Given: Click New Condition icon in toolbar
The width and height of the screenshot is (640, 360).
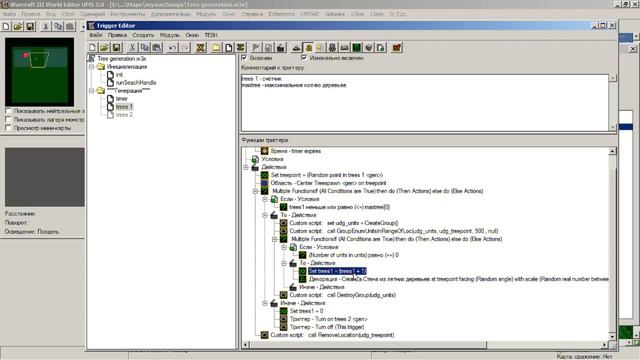Looking at the screenshot, I should point(268,48).
